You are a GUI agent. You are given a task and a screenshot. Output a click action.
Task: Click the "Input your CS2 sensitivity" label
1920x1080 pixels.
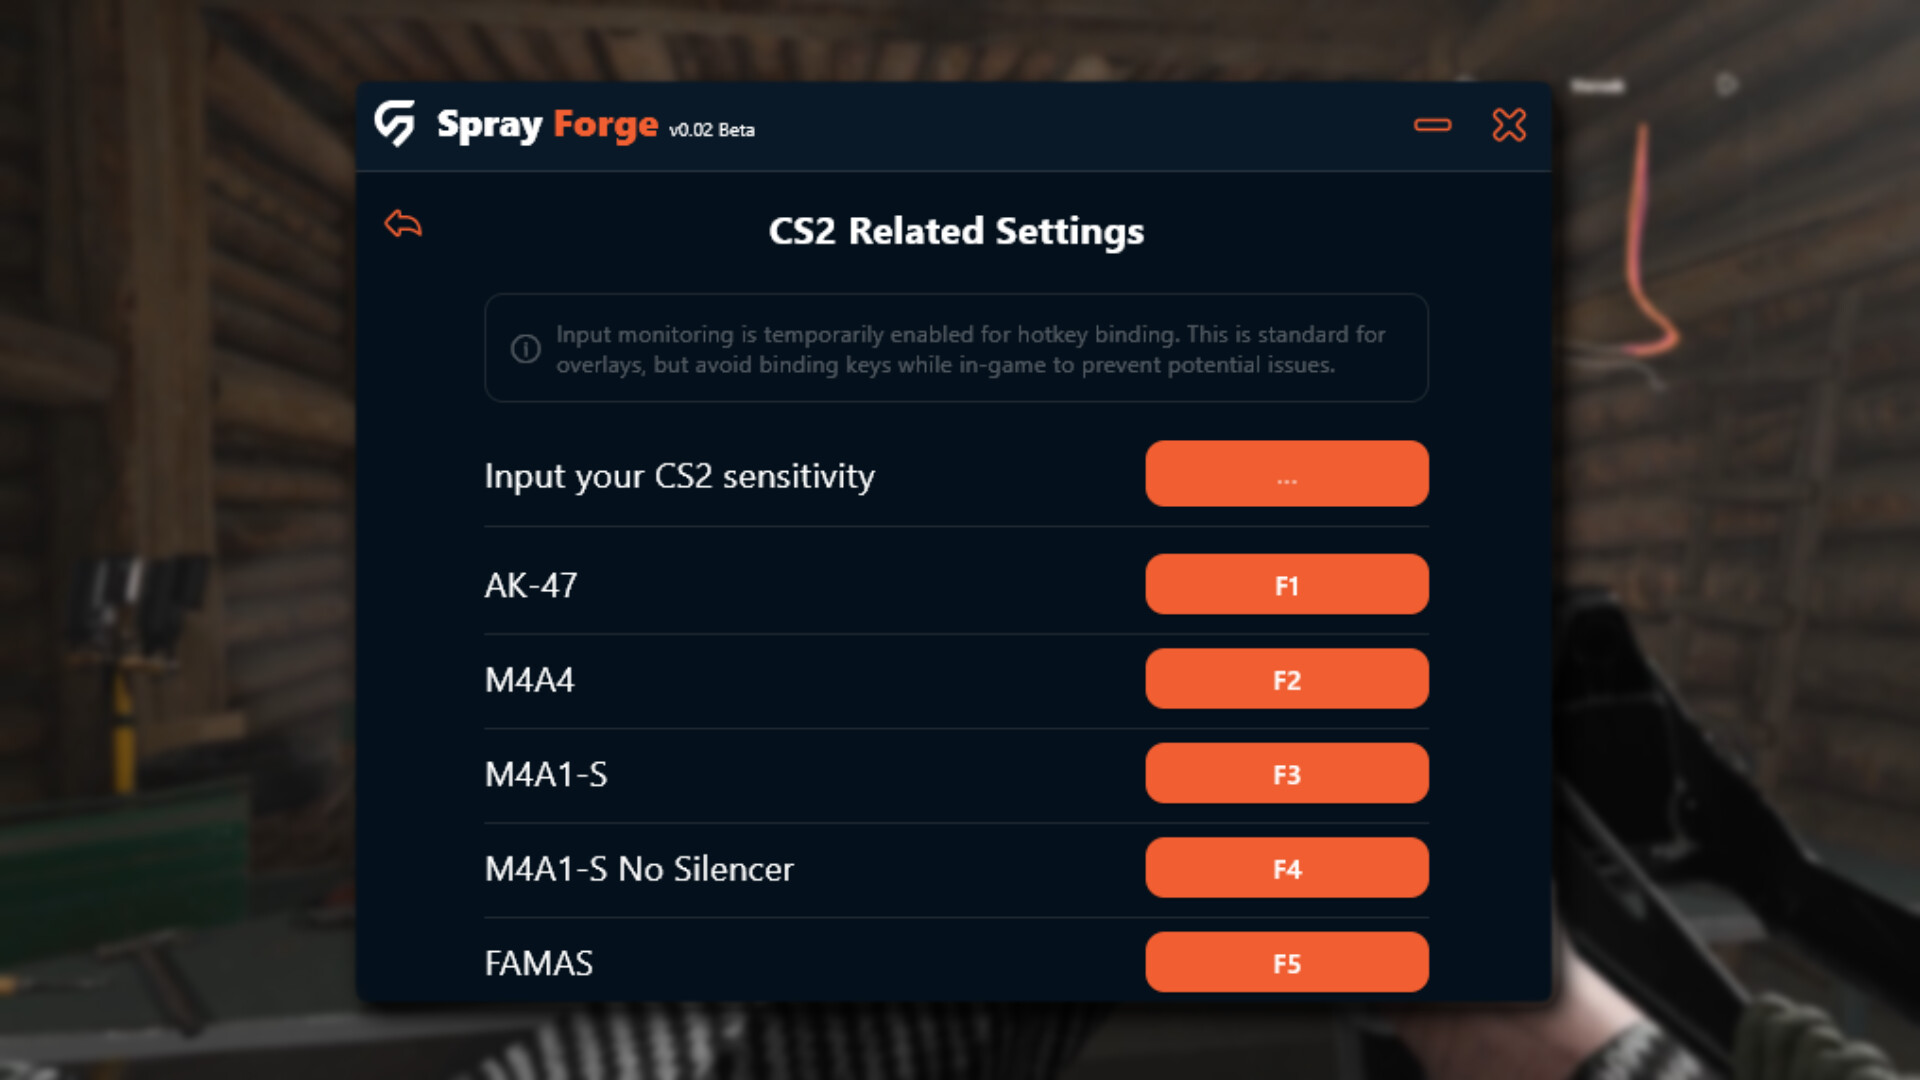pos(679,477)
